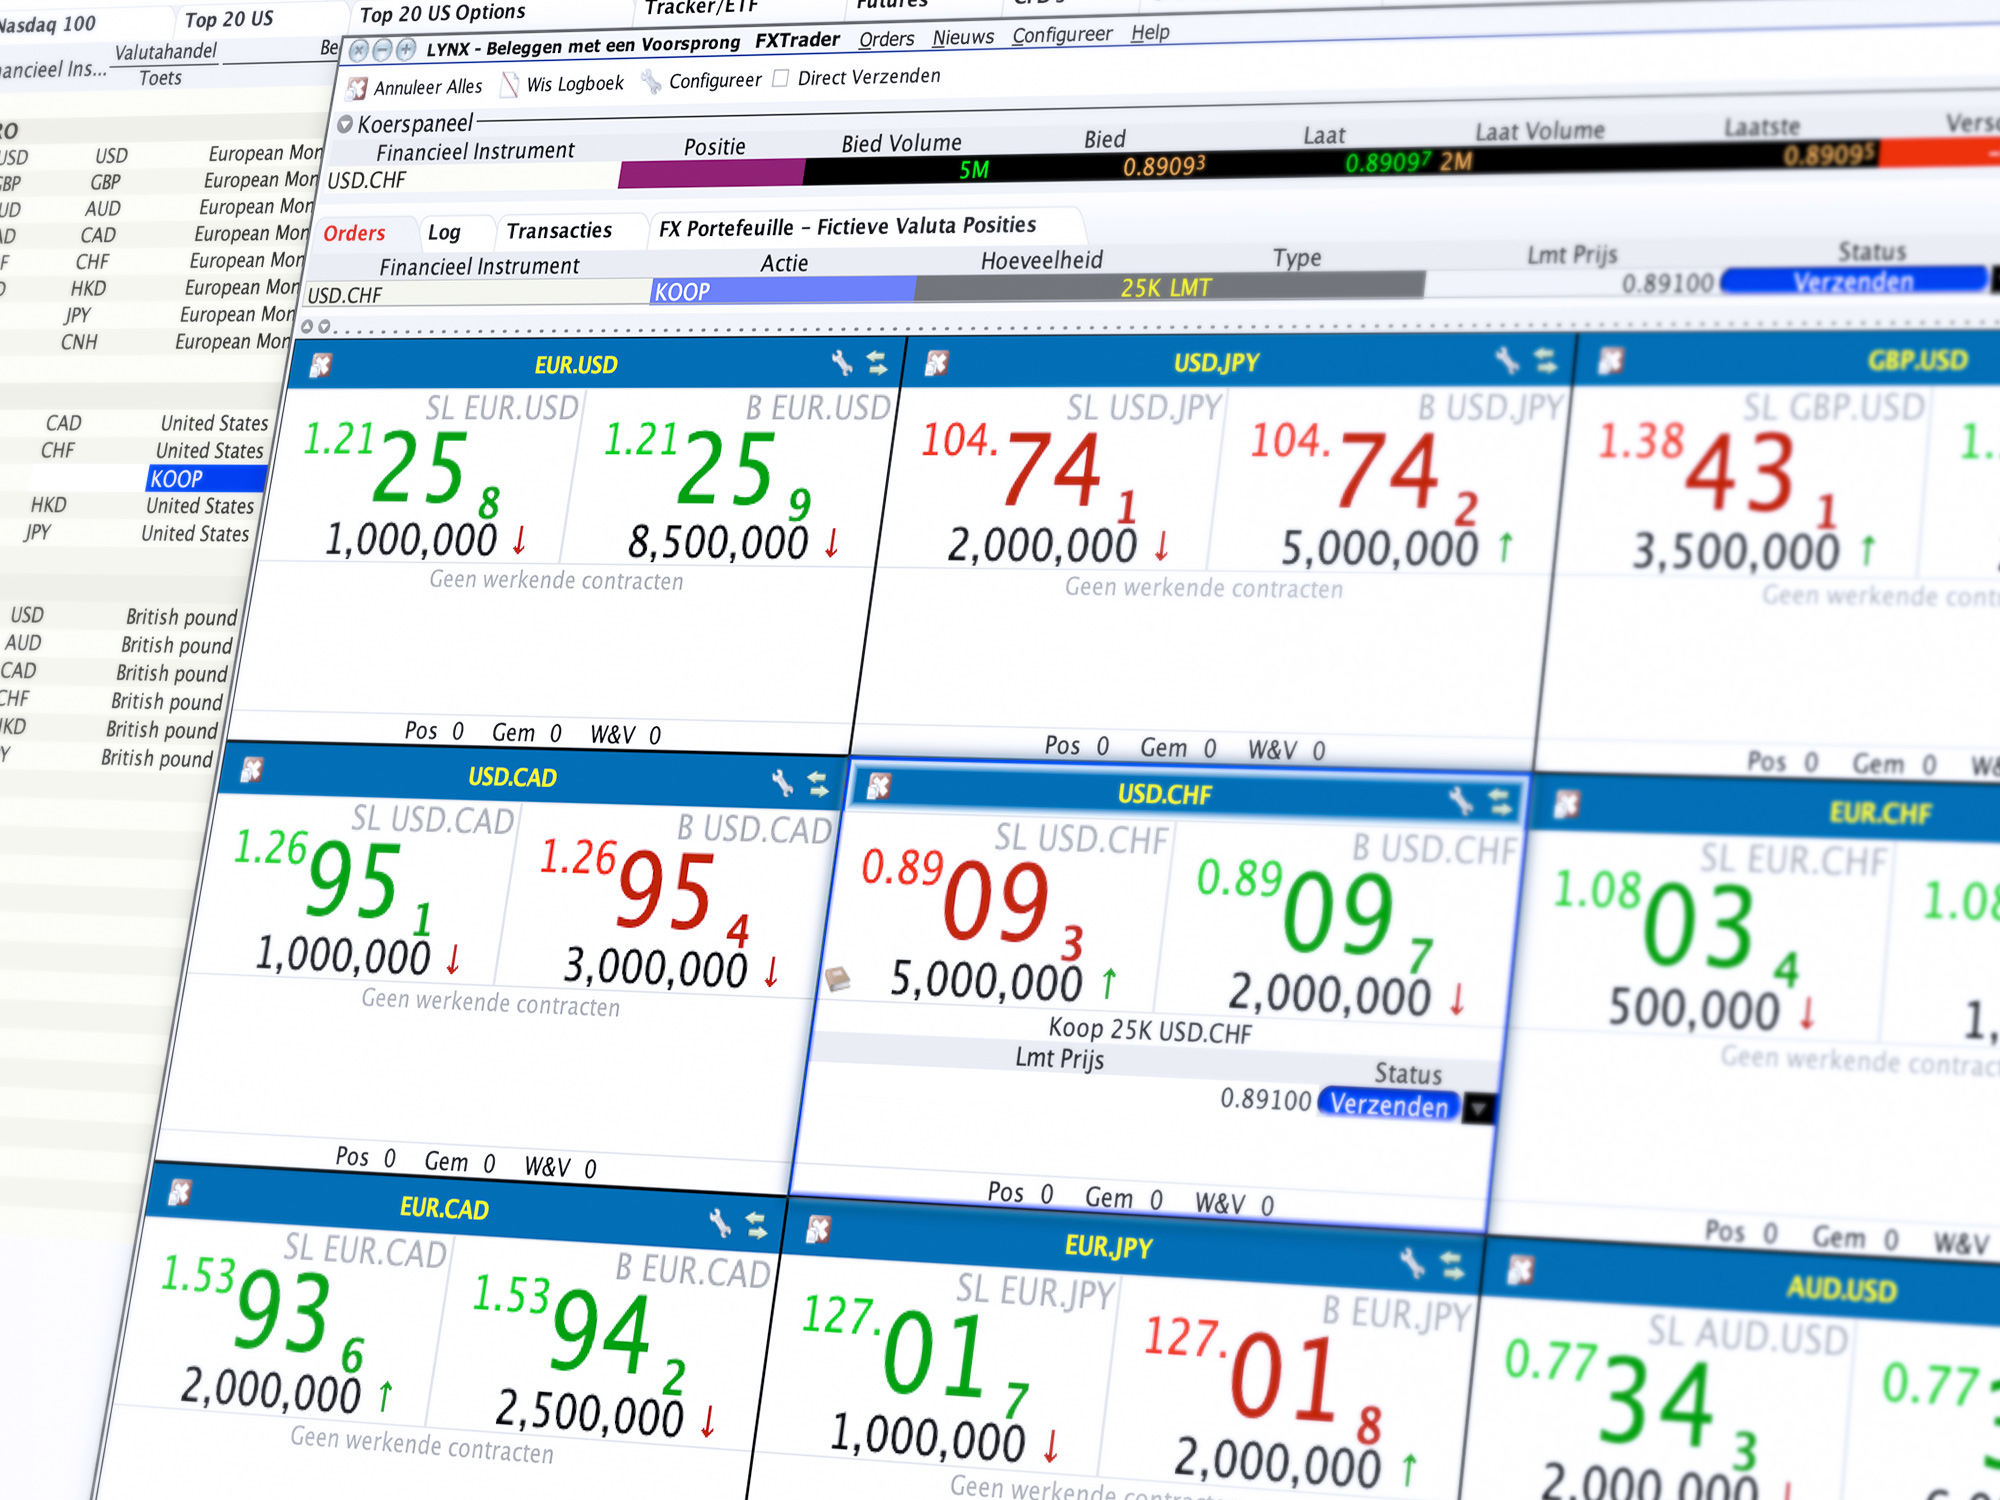Click cancel-orders icon on GBP.USD tile

[1611, 360]
